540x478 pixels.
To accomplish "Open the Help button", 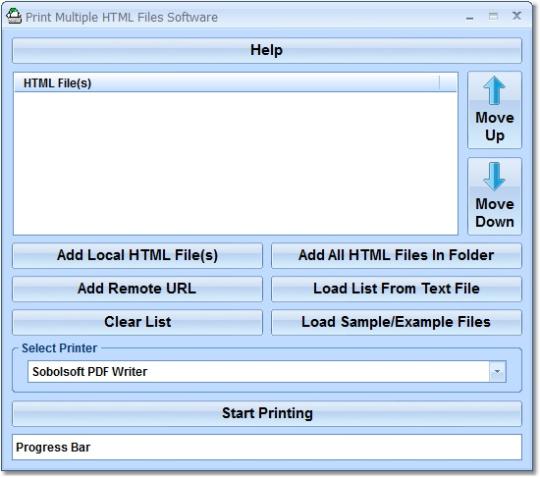I will pos(267,50).
